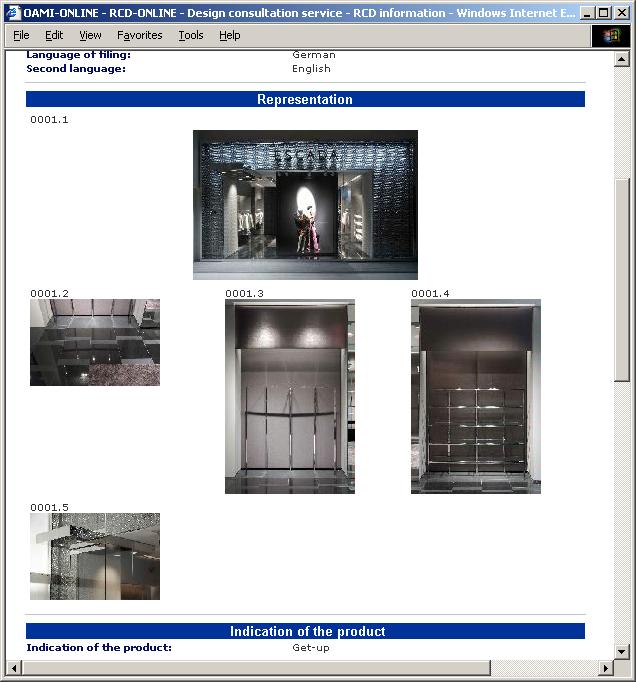Viewport: 636px width, 682px height.
Task: Click the '0001.5' image label
Action: [49, 508]
